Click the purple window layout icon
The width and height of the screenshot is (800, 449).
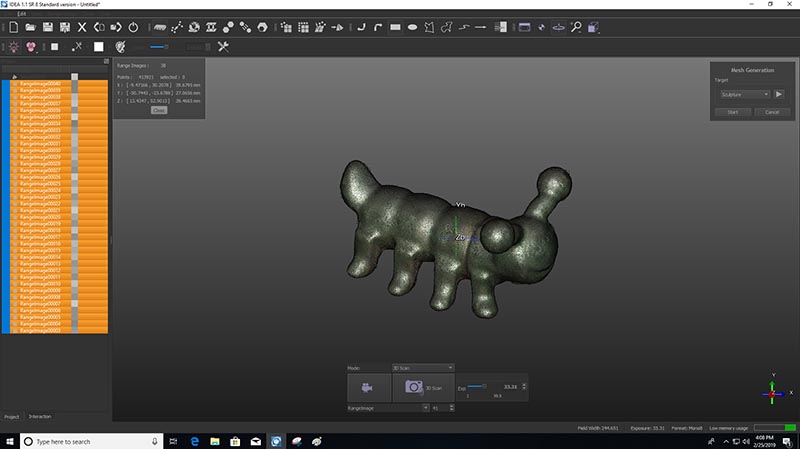pyautogui.click(x=524, y=27)
